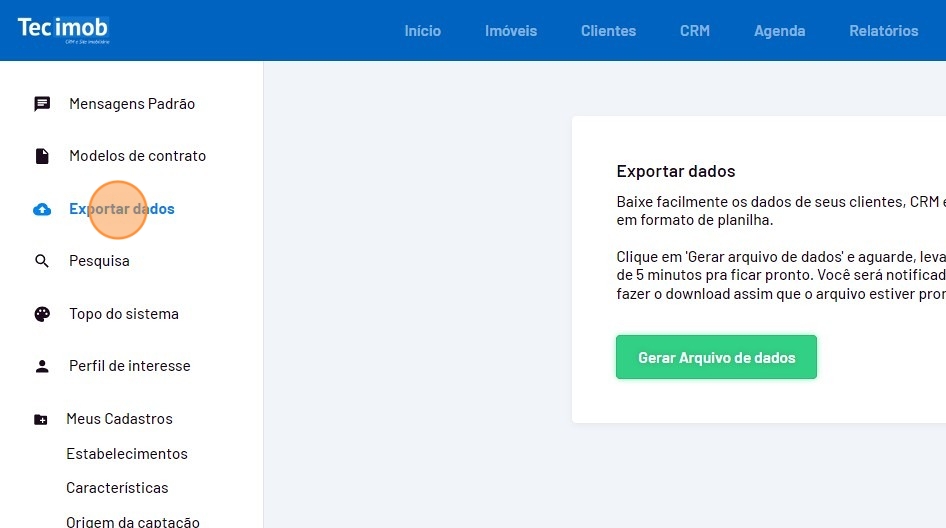Open the Agenda menu item
The width and height of the screenshot is (946, 528).
779,31
